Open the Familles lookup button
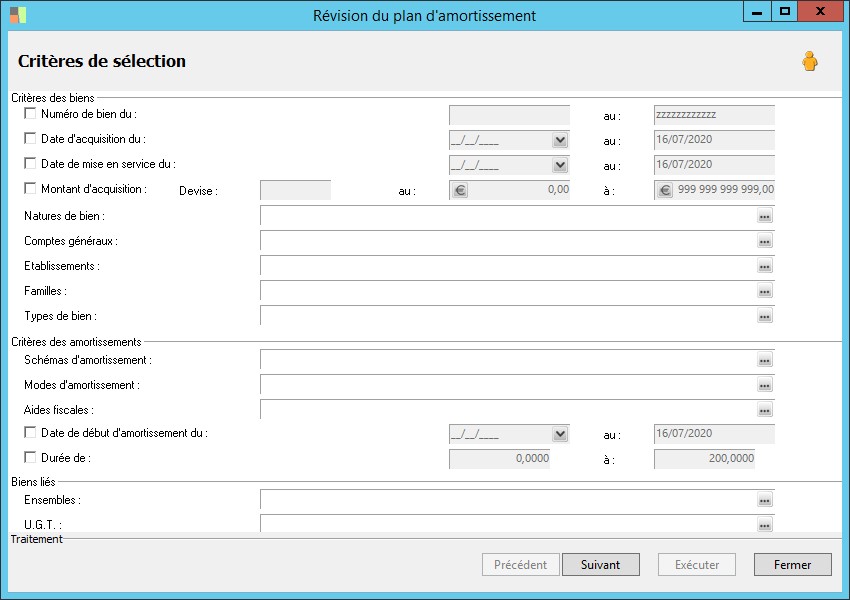This screenshot has height=600, width=850. (x=765, y=292)
